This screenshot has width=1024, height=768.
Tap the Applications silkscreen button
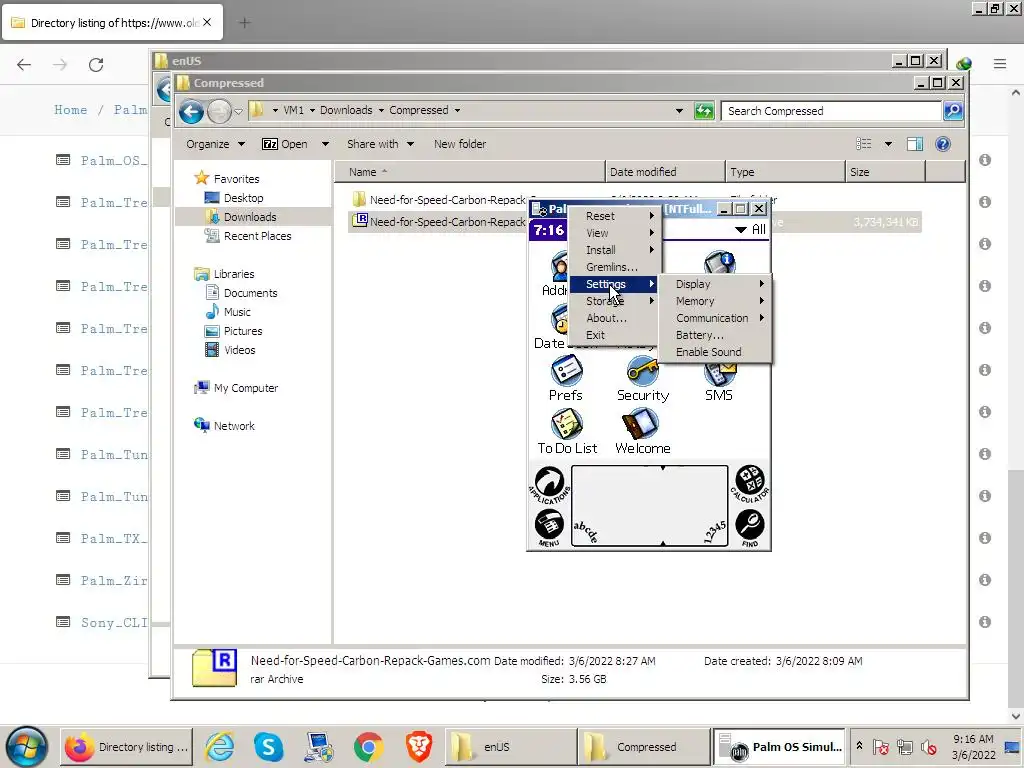[549, 485]
